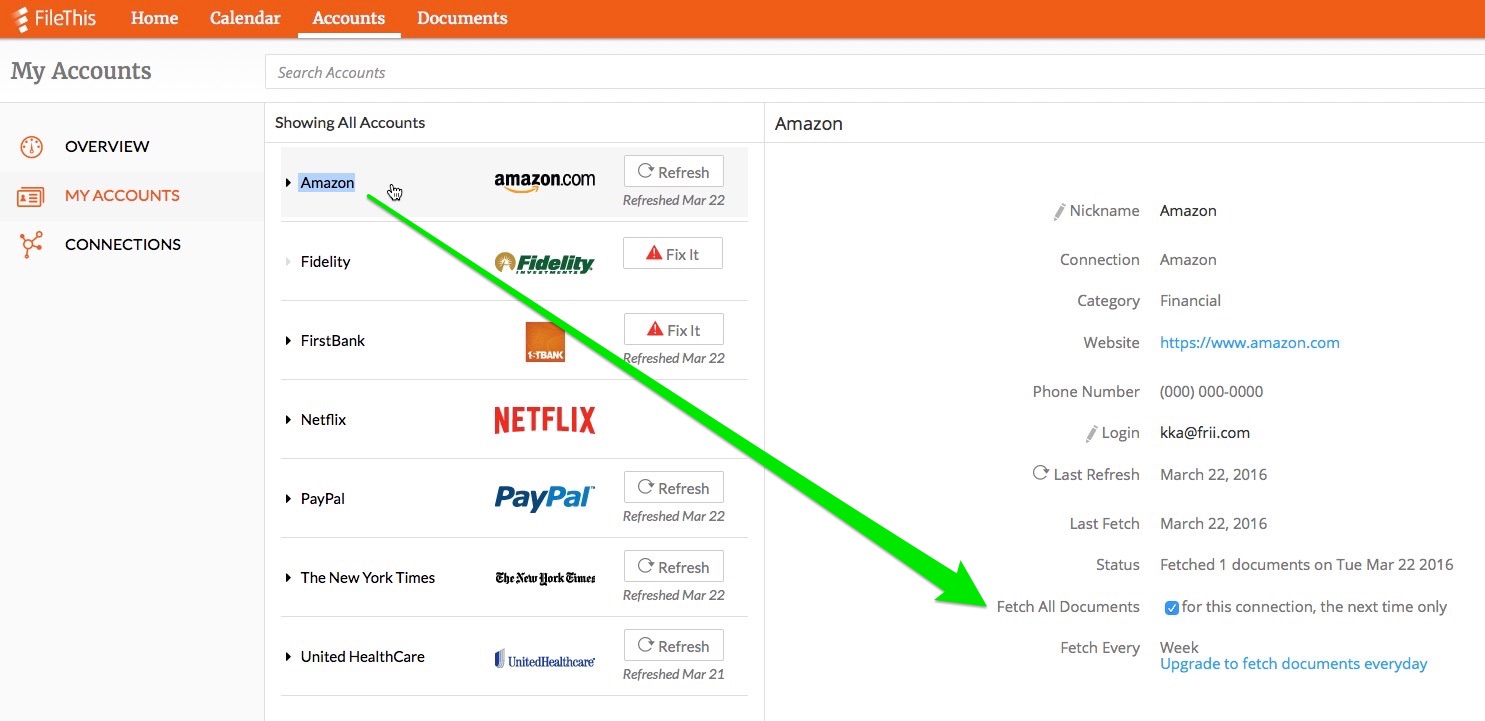Click the UnitedHealthcare logo
Screen dimensions: 1485x721
545,659
